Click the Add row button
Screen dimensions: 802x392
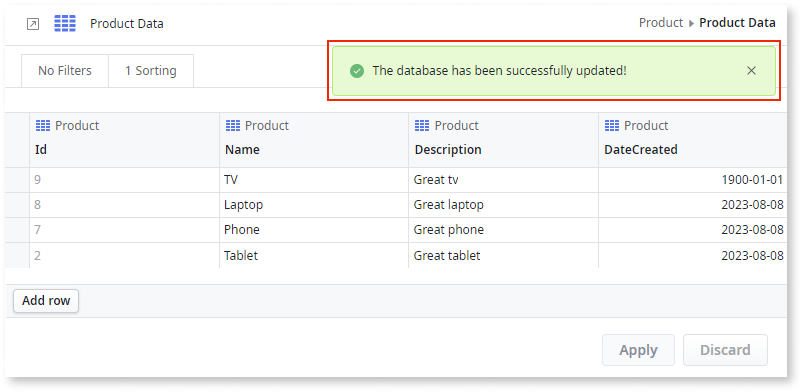[46, 301]
